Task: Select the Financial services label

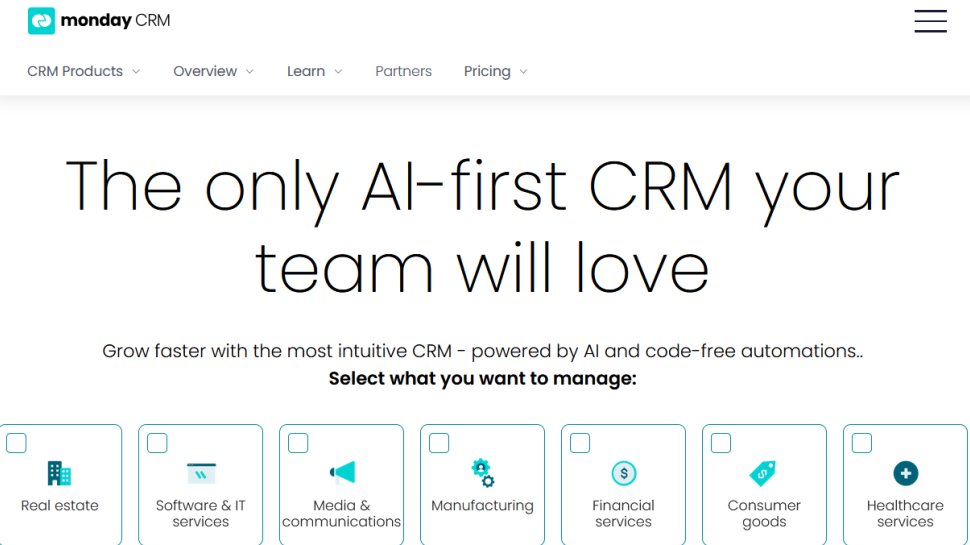Action: 624,513
